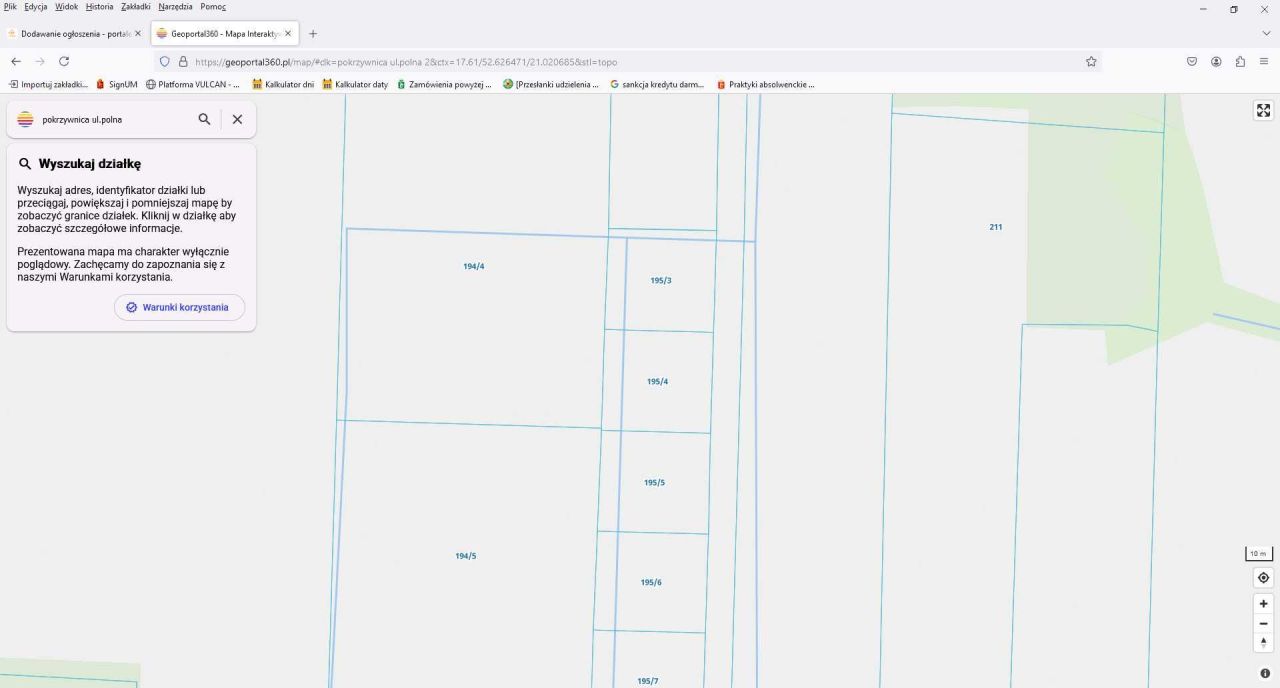Select parcel 194/5 on map
Image resolution: width=1280 pixels, height=688 pixels.
coord(466,556)
